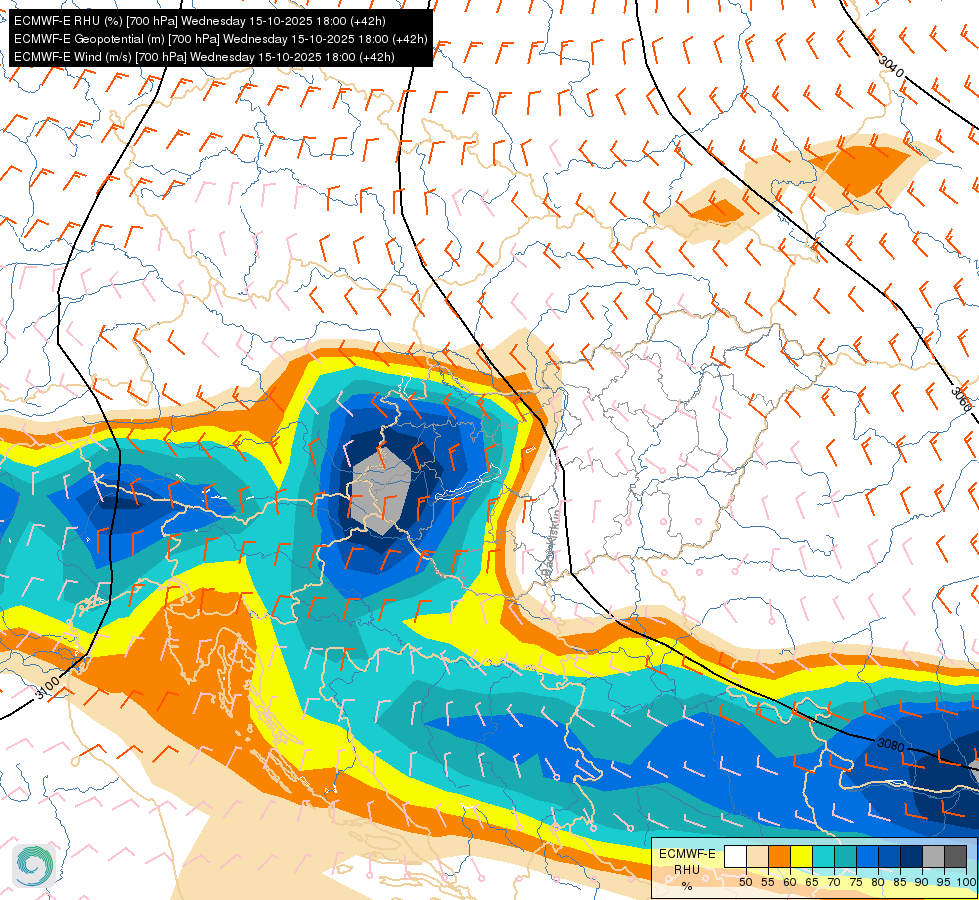Click the RHU 700 hPa title line
The height and width of the screenshot is (900, 979).
click(x=200, y=21)
